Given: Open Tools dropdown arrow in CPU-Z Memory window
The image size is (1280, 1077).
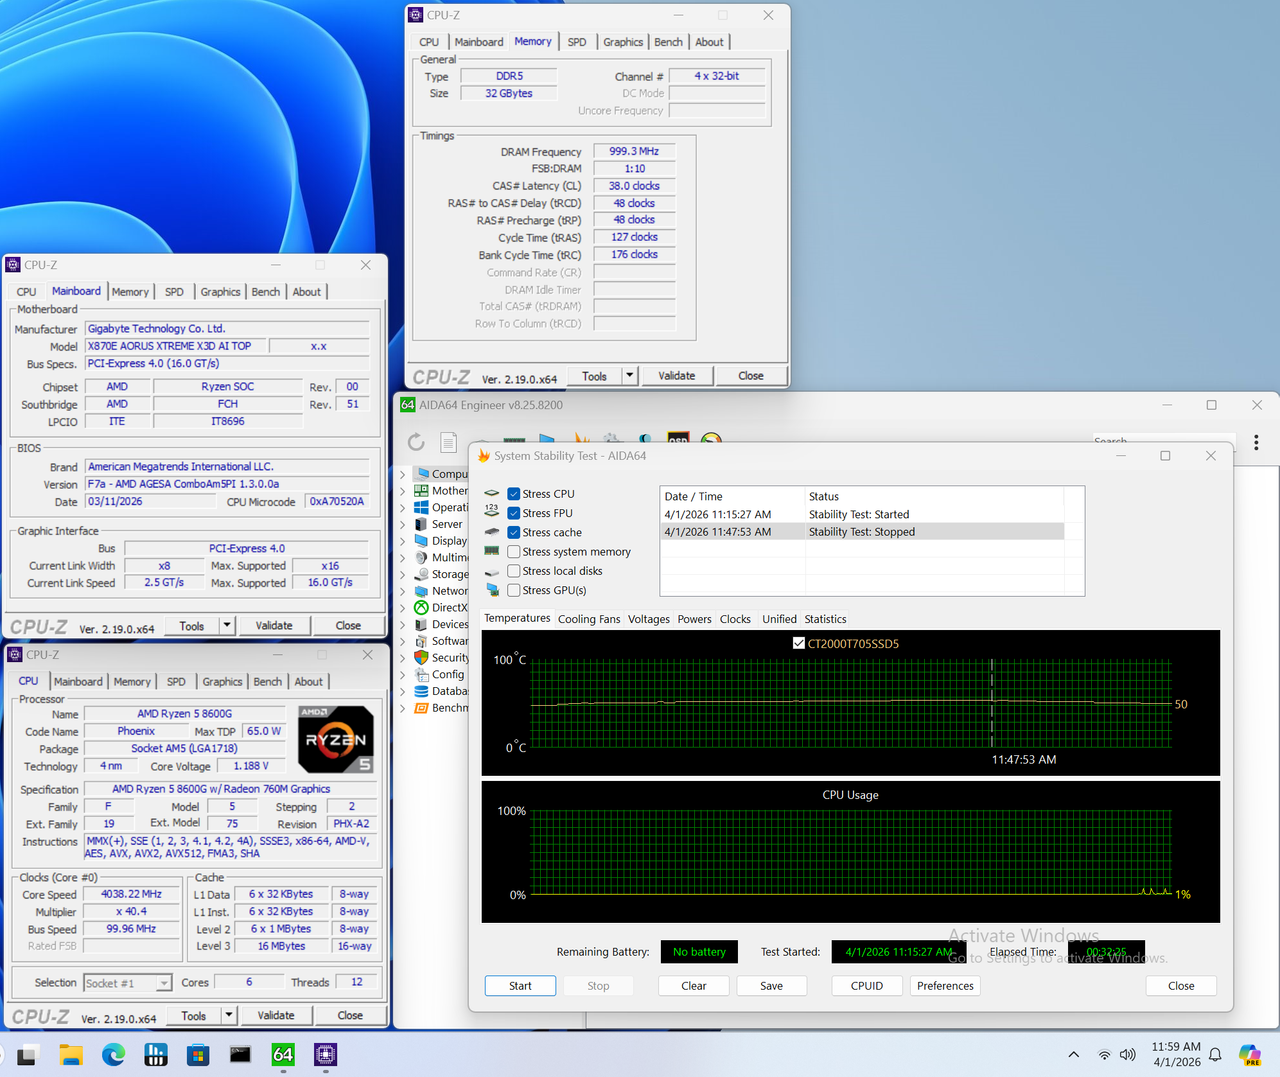Looking at the screenshot, I should coord(629,376).
